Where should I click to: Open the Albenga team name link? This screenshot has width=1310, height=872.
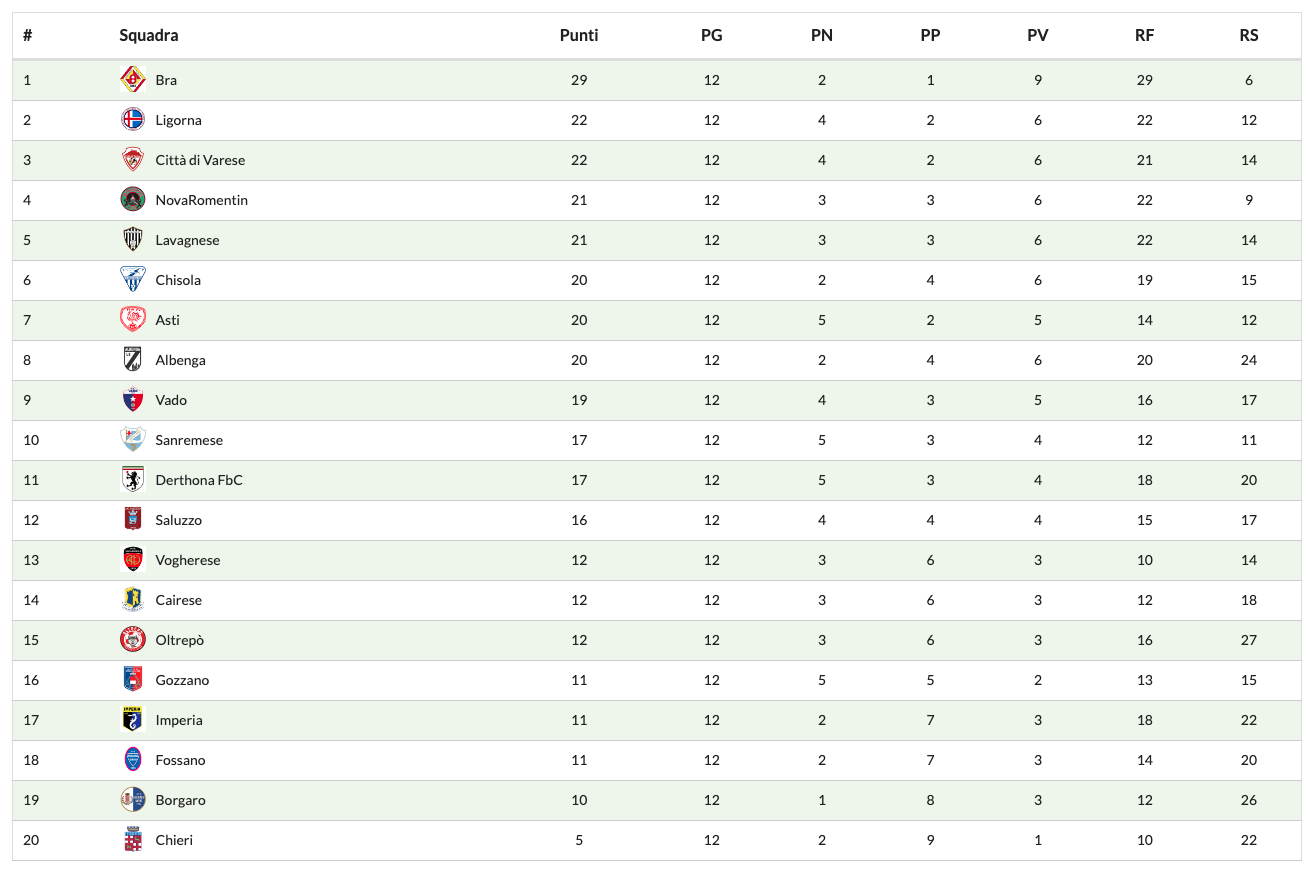coord(180,360)
